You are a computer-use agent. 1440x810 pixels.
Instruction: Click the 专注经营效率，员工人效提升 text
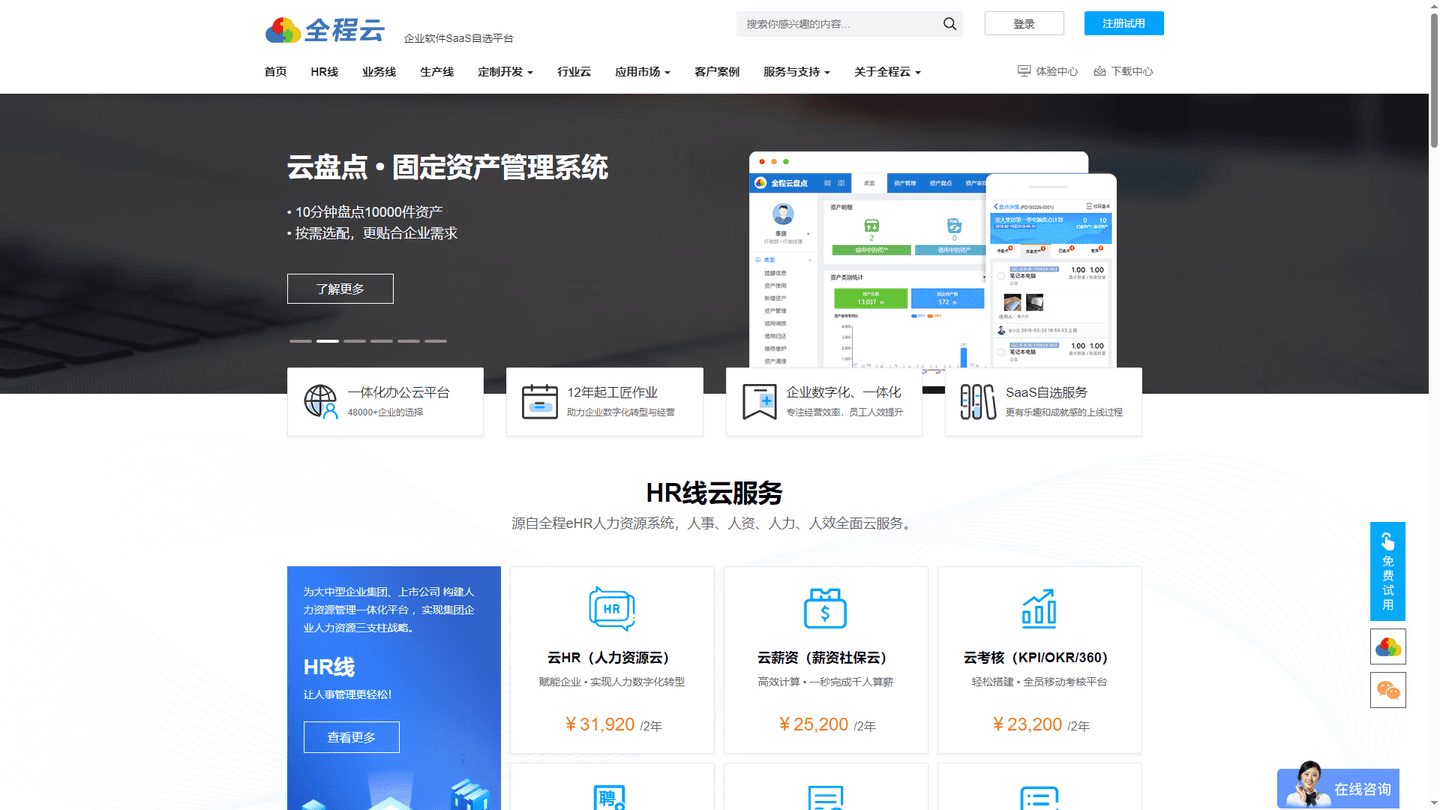click(844, 412)
